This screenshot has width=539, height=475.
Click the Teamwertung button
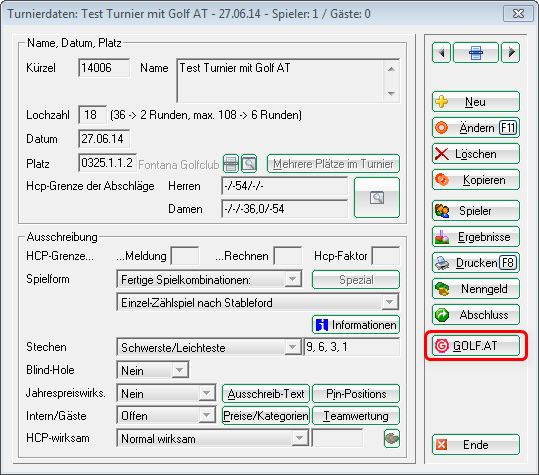point(356,416)
